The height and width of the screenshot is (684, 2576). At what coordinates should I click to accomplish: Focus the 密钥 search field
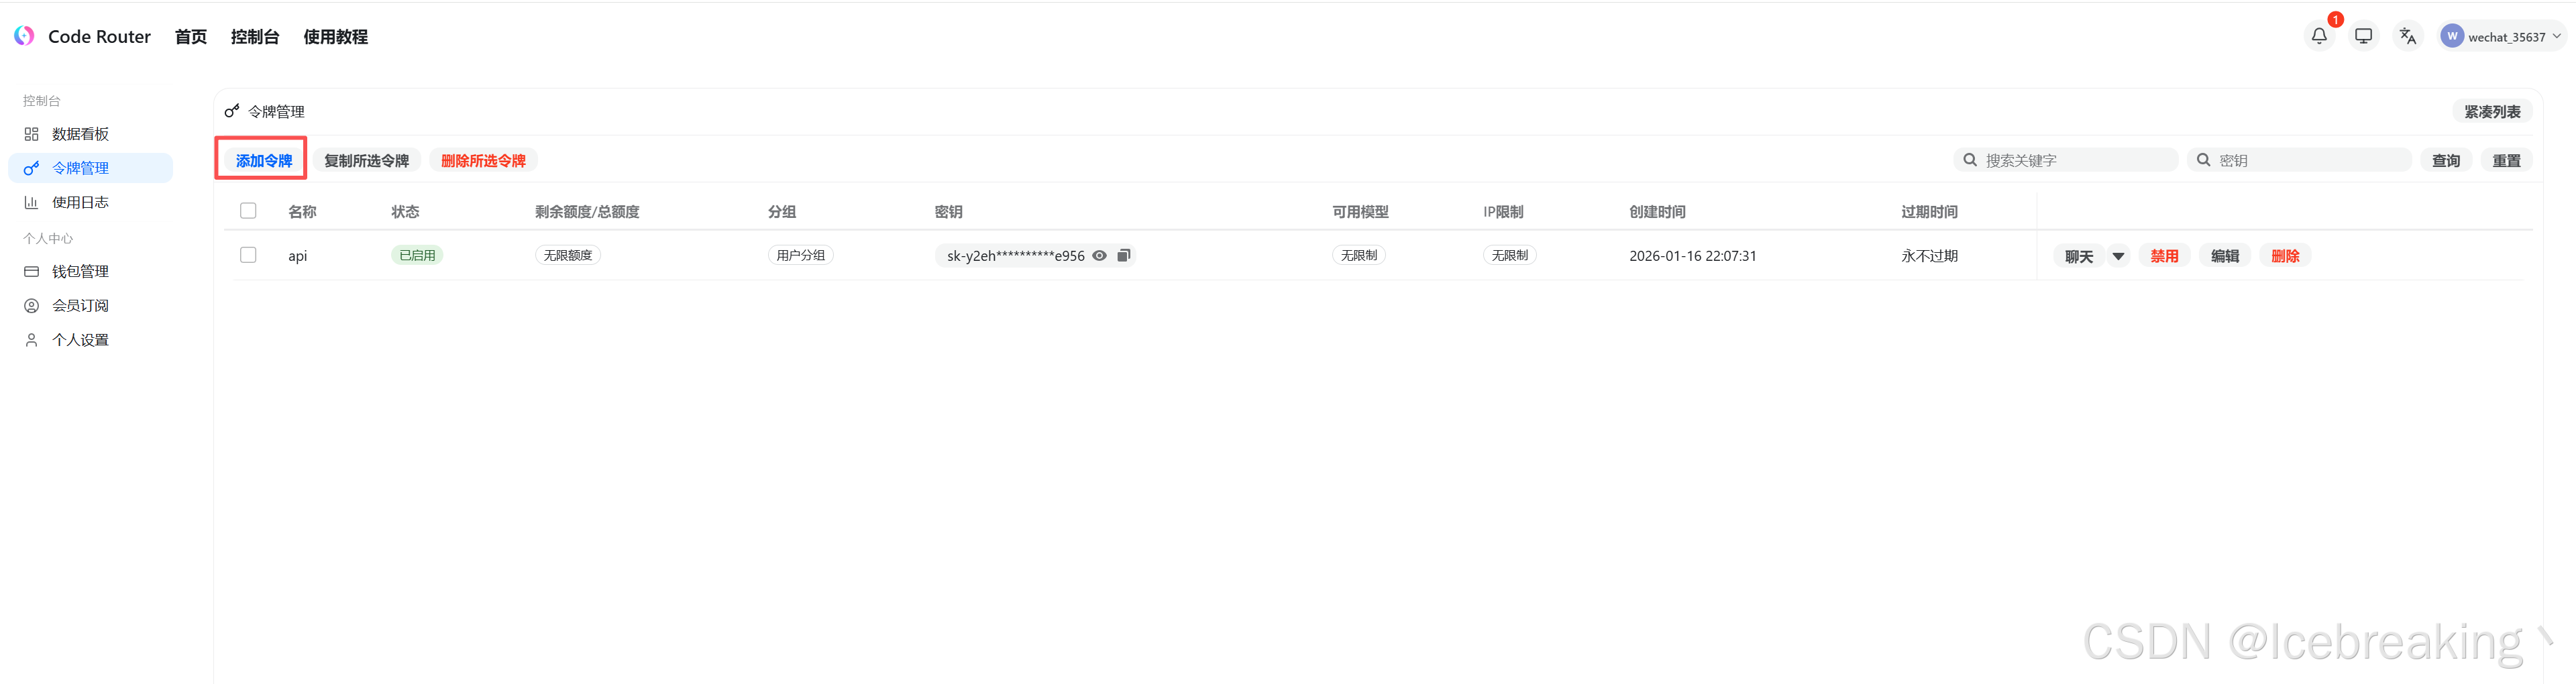coord(2300,160)
